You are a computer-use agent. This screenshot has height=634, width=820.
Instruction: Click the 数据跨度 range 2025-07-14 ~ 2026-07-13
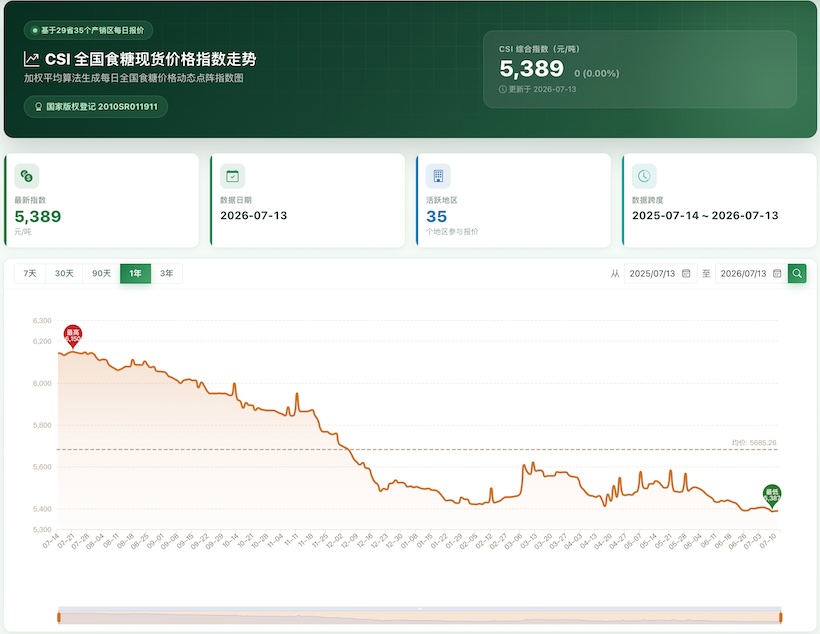pos(705,216)
